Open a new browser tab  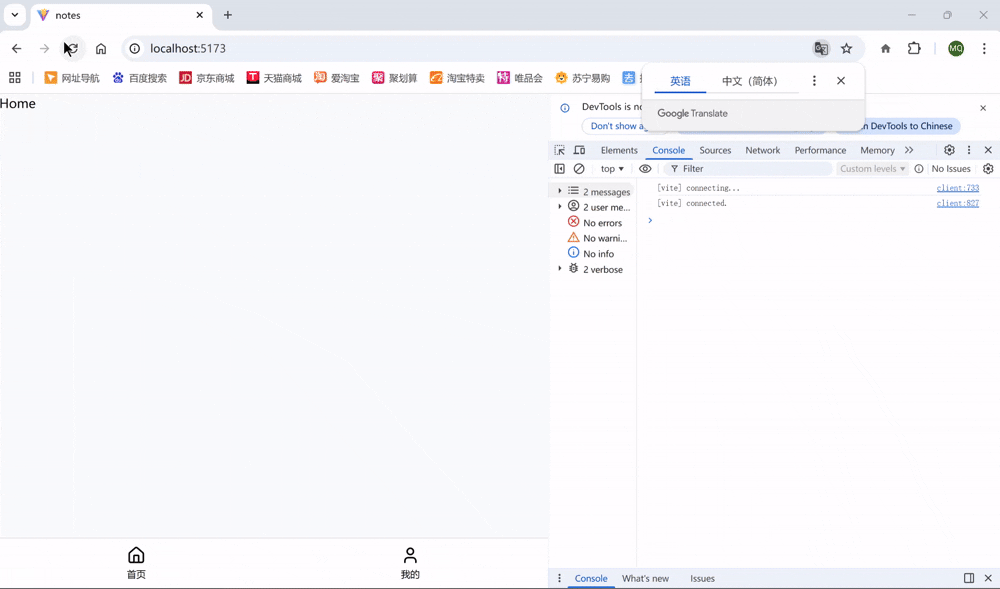[x=228, y=15]
